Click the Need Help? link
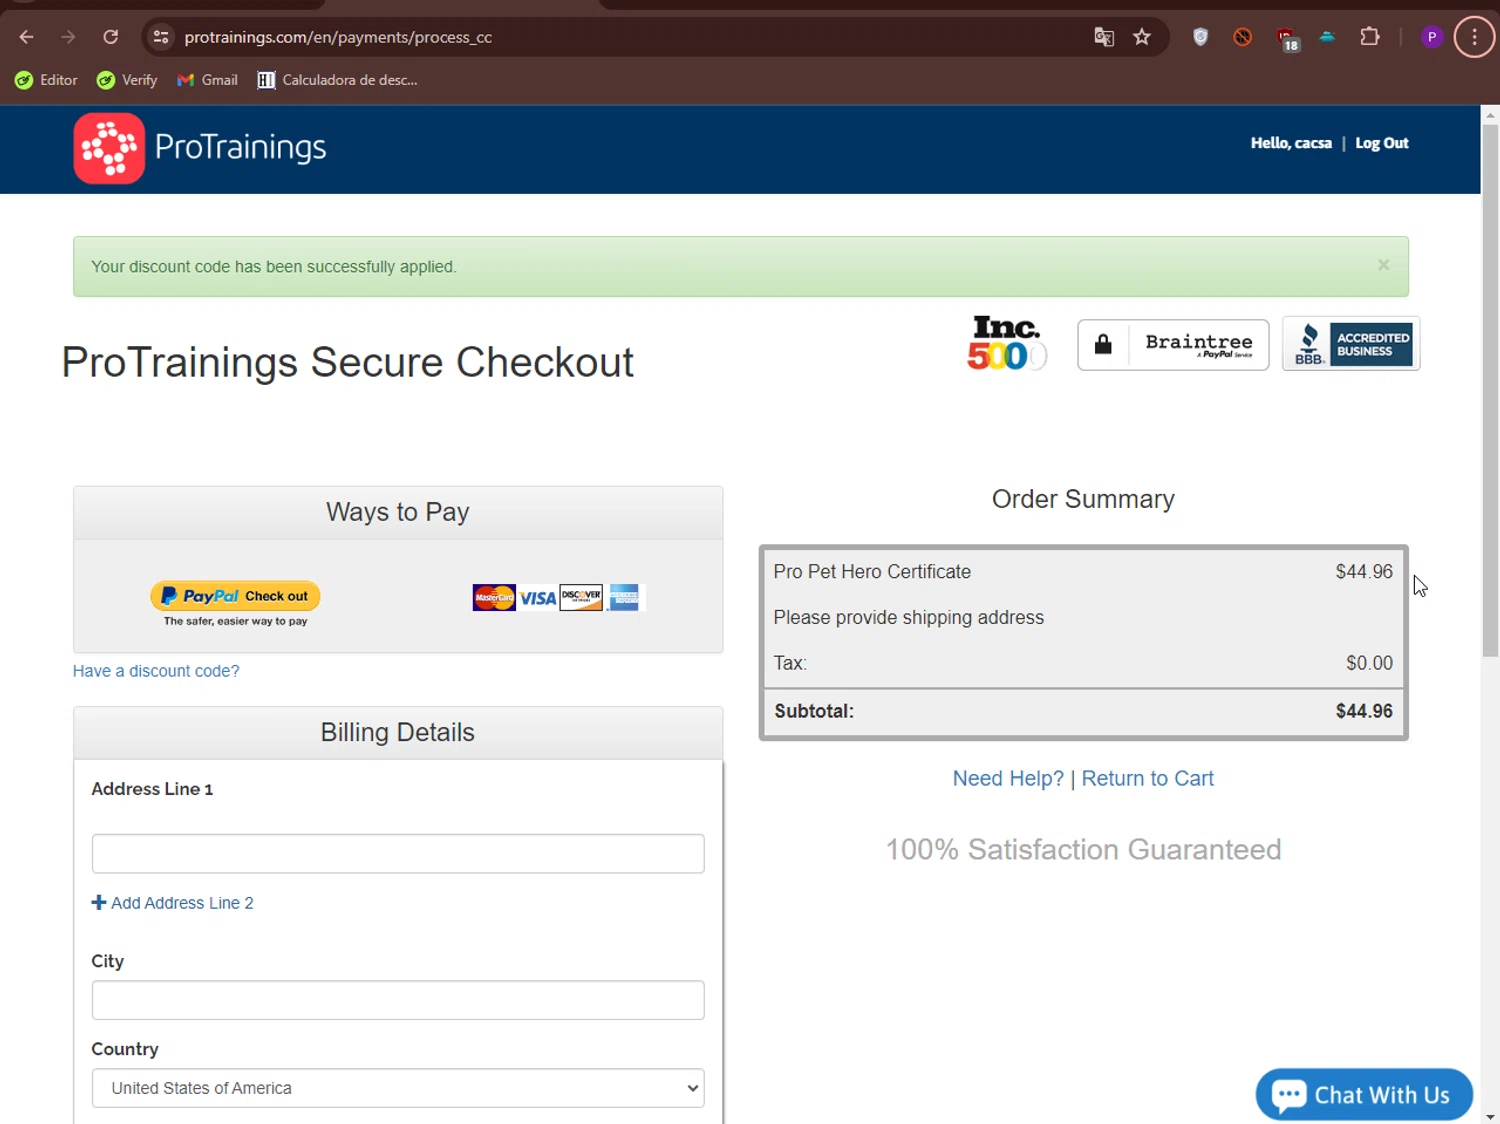The width and height of the screenshot is (1500, 1124). 1008,778
